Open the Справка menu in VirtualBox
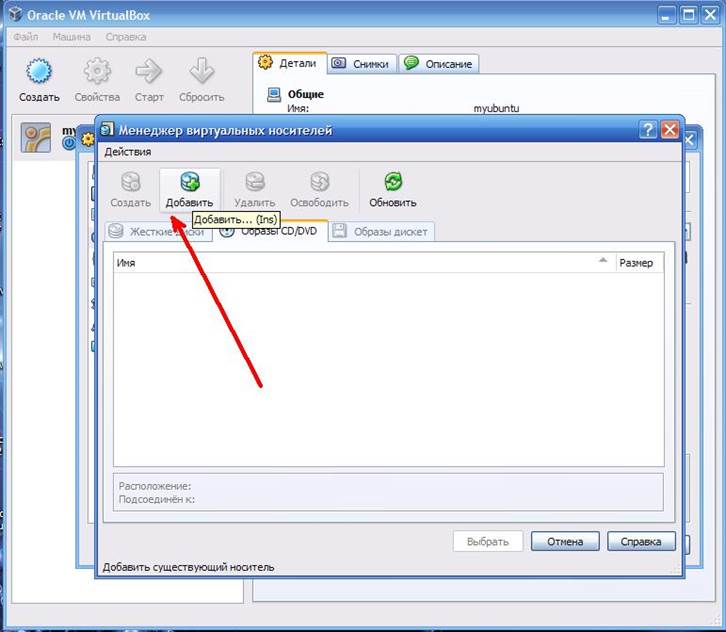 (x=125, y=37)
